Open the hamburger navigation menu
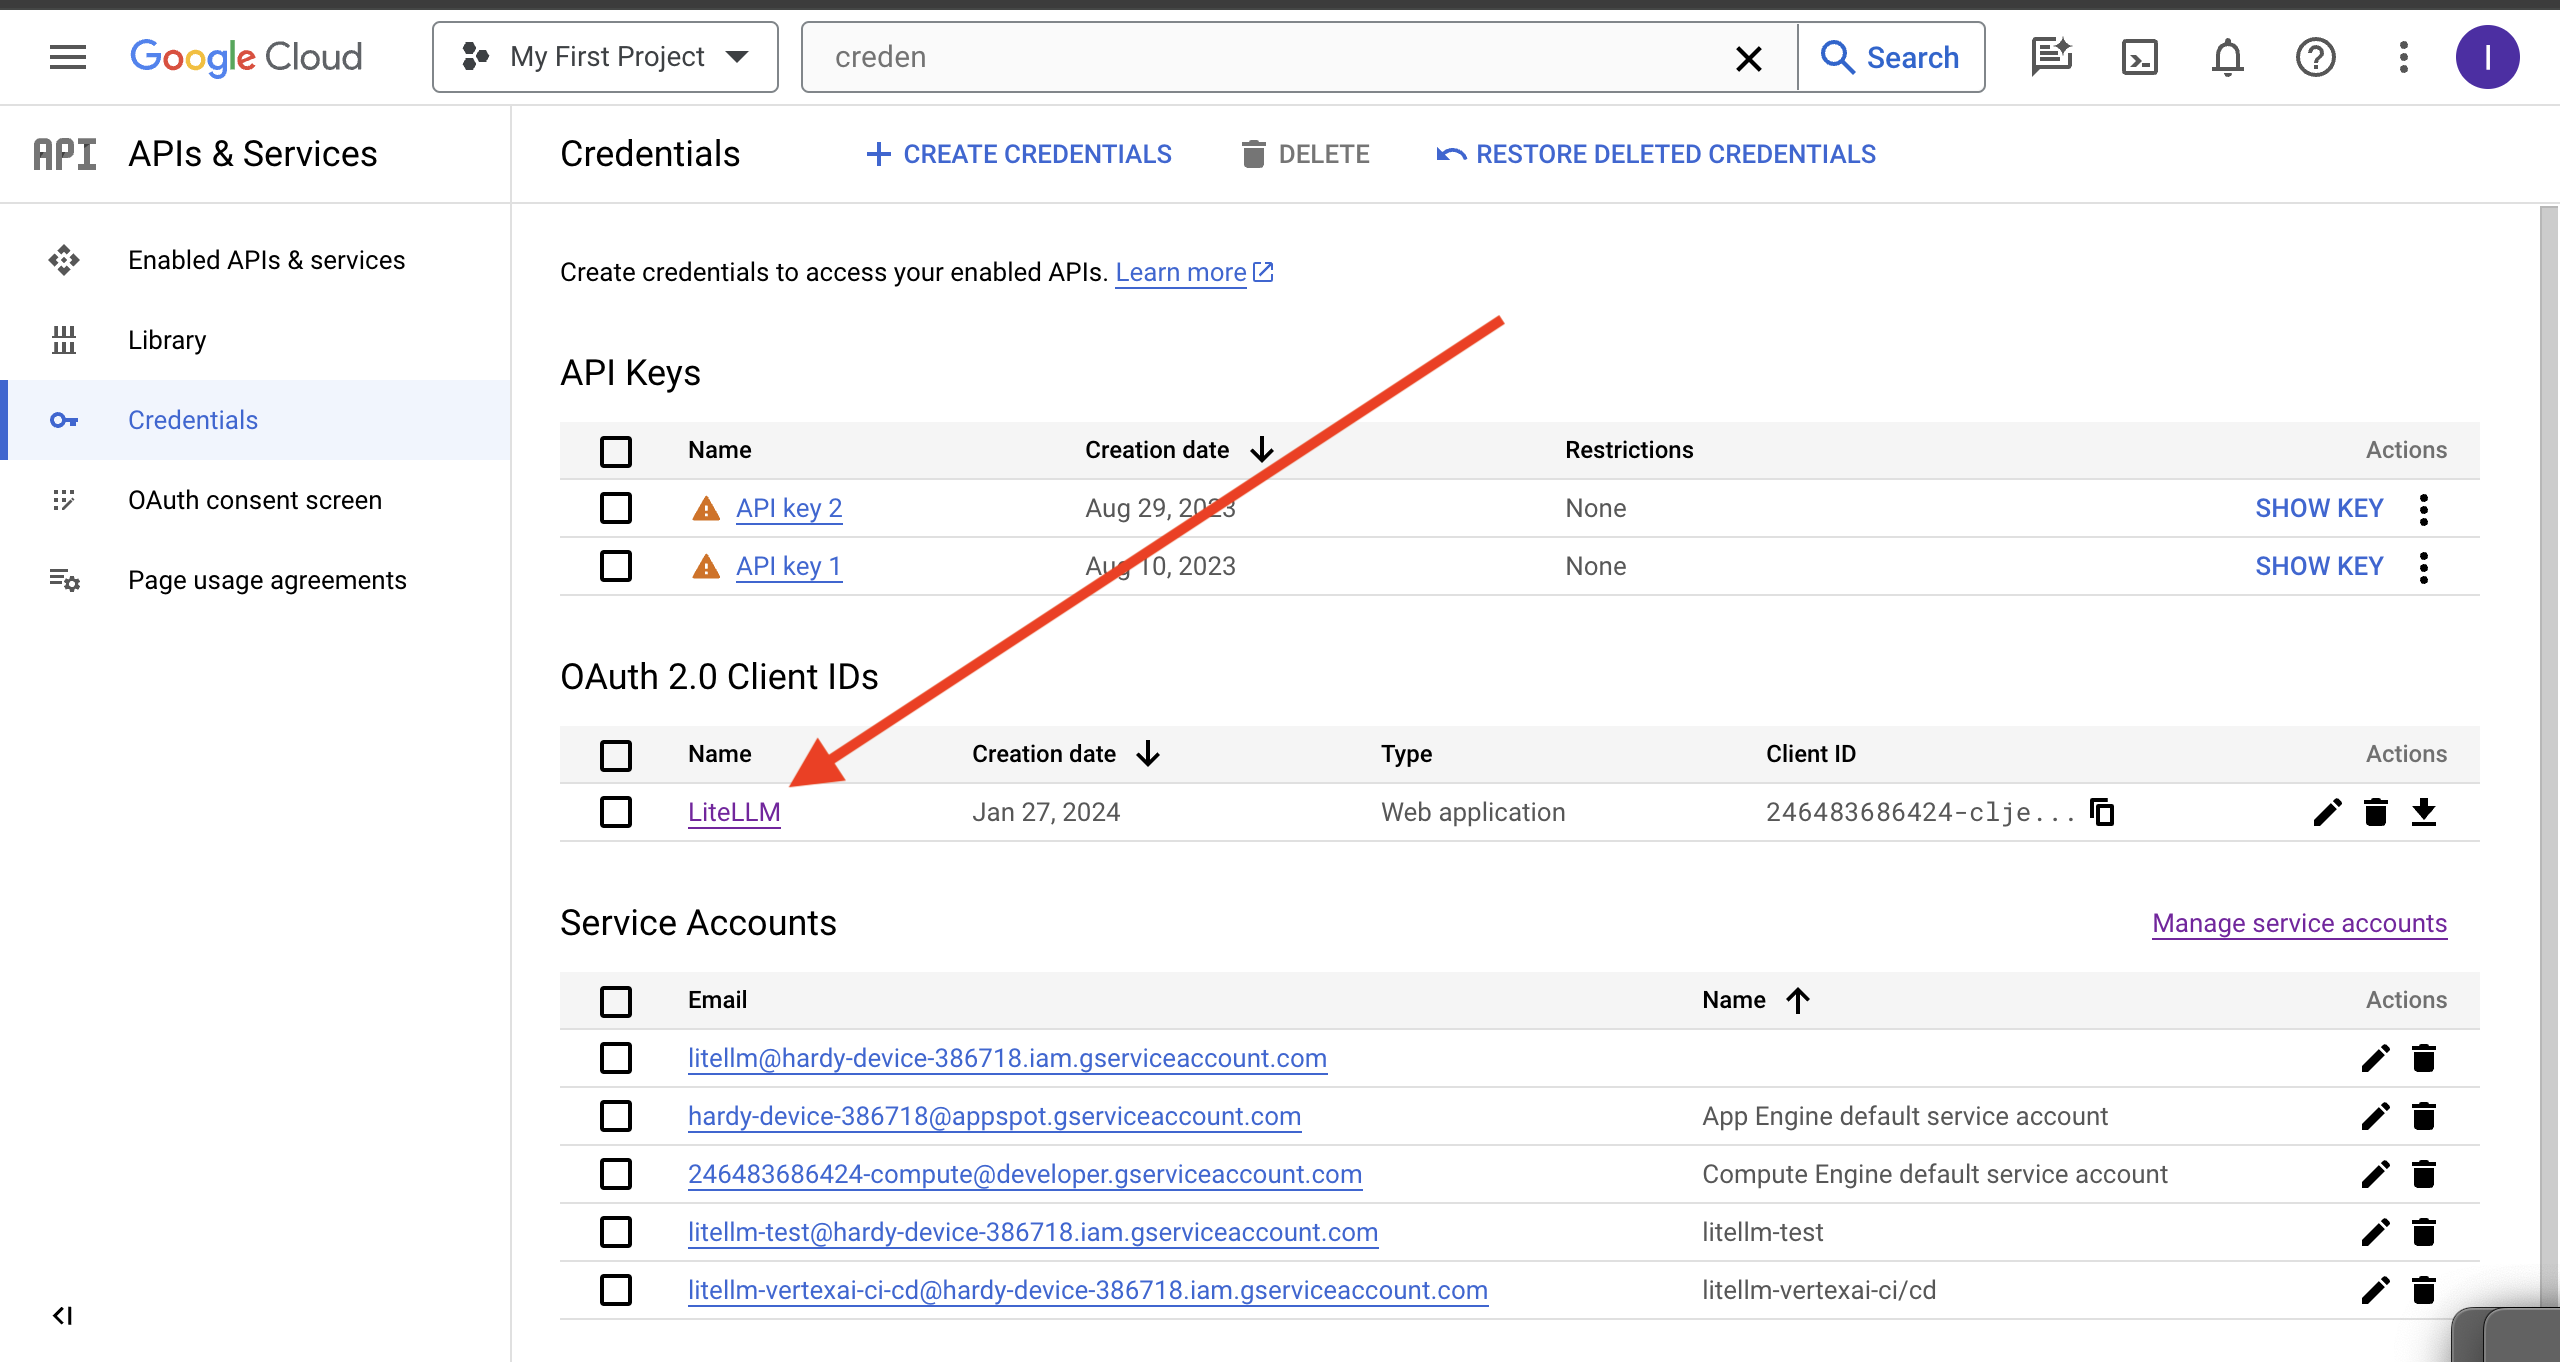This screenshot has height=1362, width=2560. [x=68, y=57]
